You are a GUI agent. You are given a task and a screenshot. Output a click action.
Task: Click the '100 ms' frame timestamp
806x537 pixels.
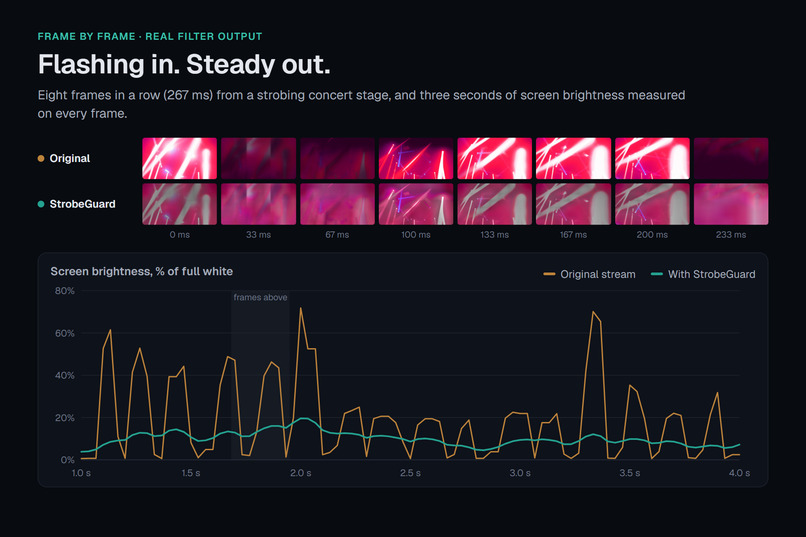(x=416, y=235)
